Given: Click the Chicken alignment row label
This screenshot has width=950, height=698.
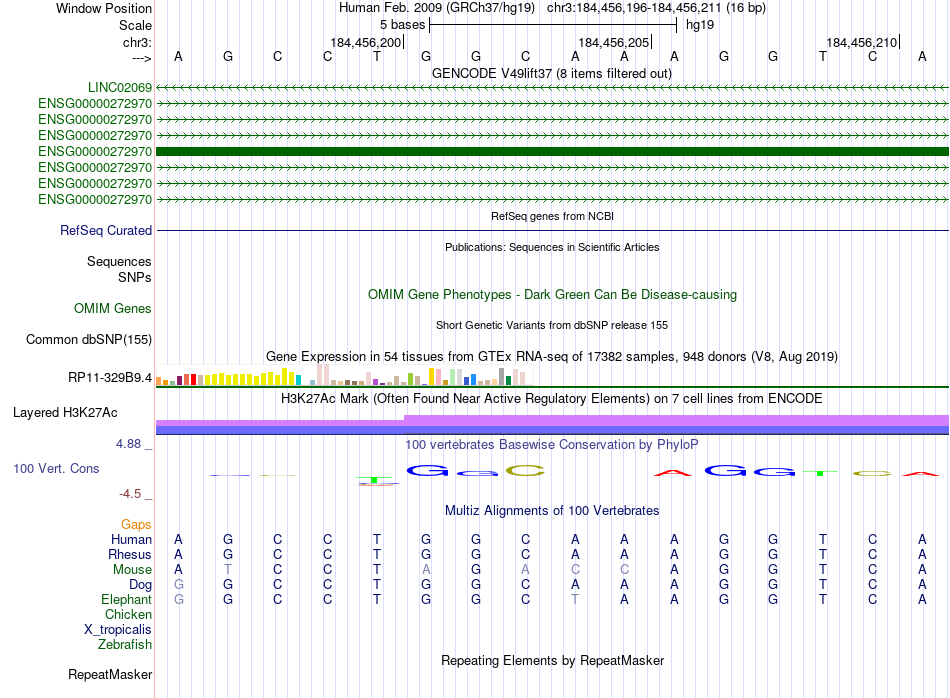Looking at the screenshot, I should coord(128,614).
